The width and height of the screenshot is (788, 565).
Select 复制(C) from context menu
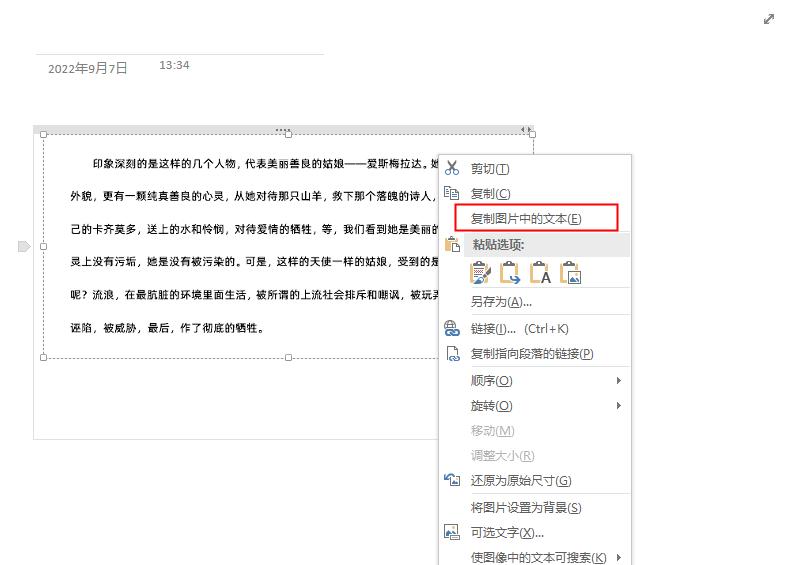click(535, 194)
